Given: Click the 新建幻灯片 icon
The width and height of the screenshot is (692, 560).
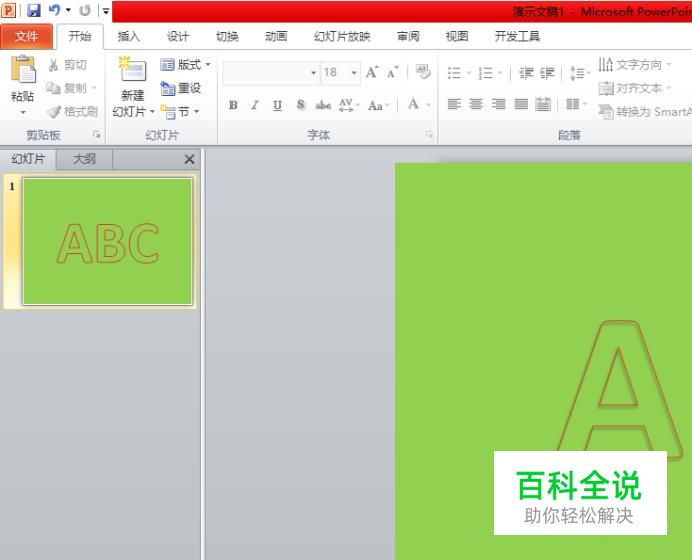Looking at the screenshot, I should point(132,69).
